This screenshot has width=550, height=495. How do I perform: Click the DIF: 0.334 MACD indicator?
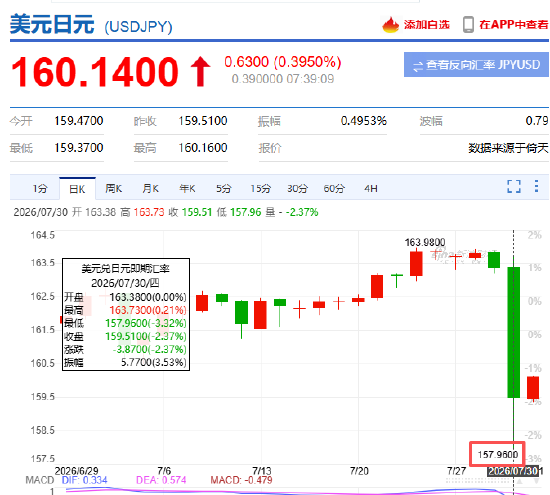pyautogui.click(x=85, y=480)
